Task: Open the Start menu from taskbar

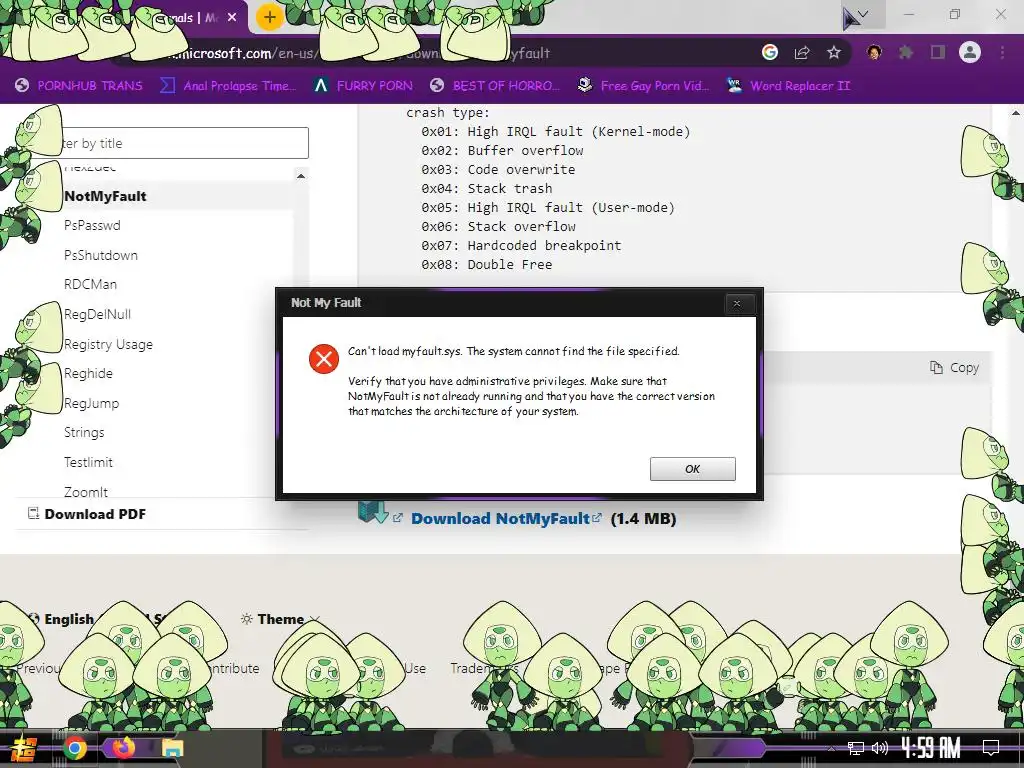Action: [24, 748]
